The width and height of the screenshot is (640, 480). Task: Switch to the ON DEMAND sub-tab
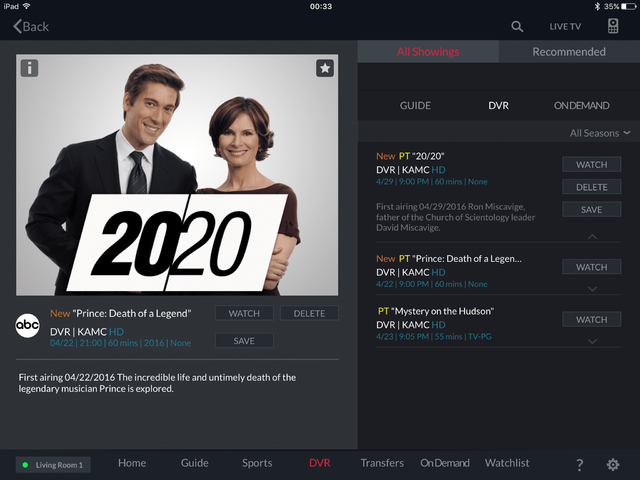pyautogui.click(x=581, y=106)
